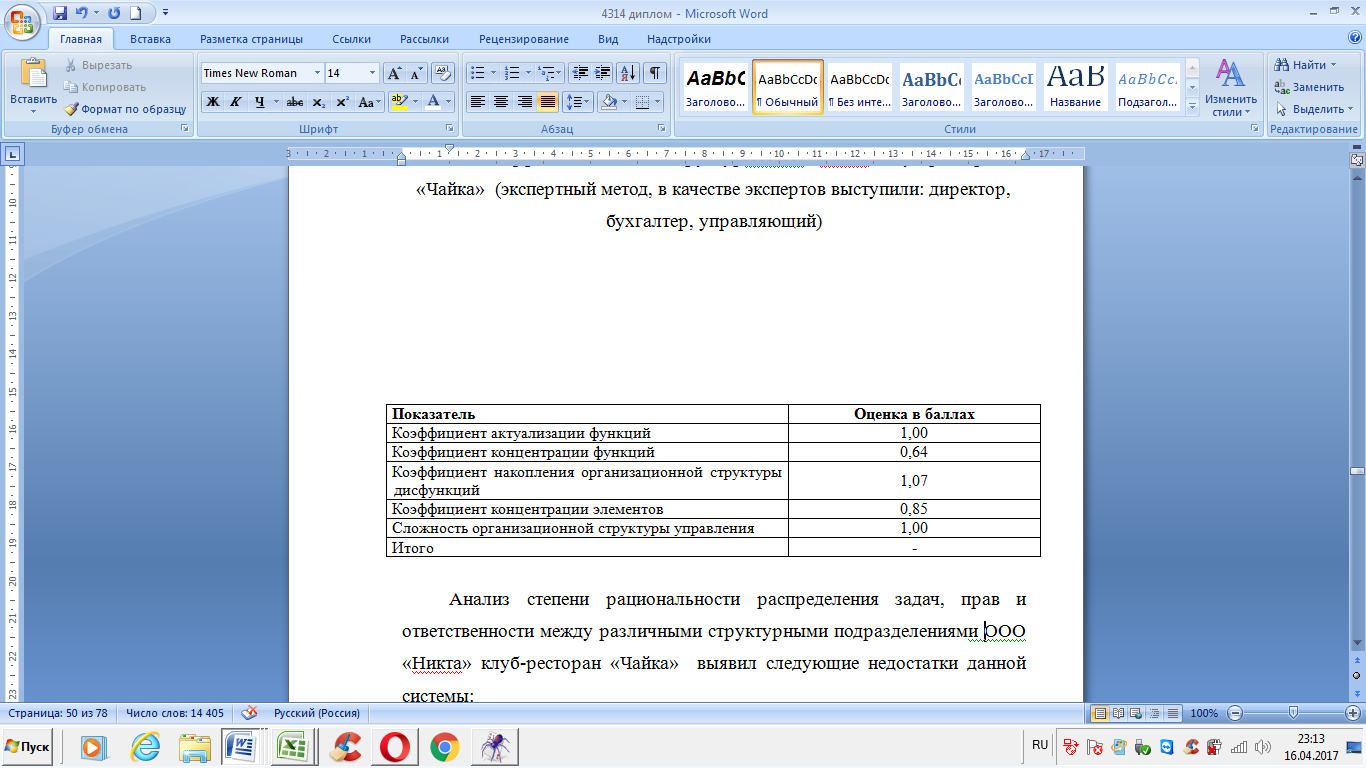The width and height of the screenshot is (1366, 768).
Task: Apply the Title style thumbnail
Action: click(1076, 86)
